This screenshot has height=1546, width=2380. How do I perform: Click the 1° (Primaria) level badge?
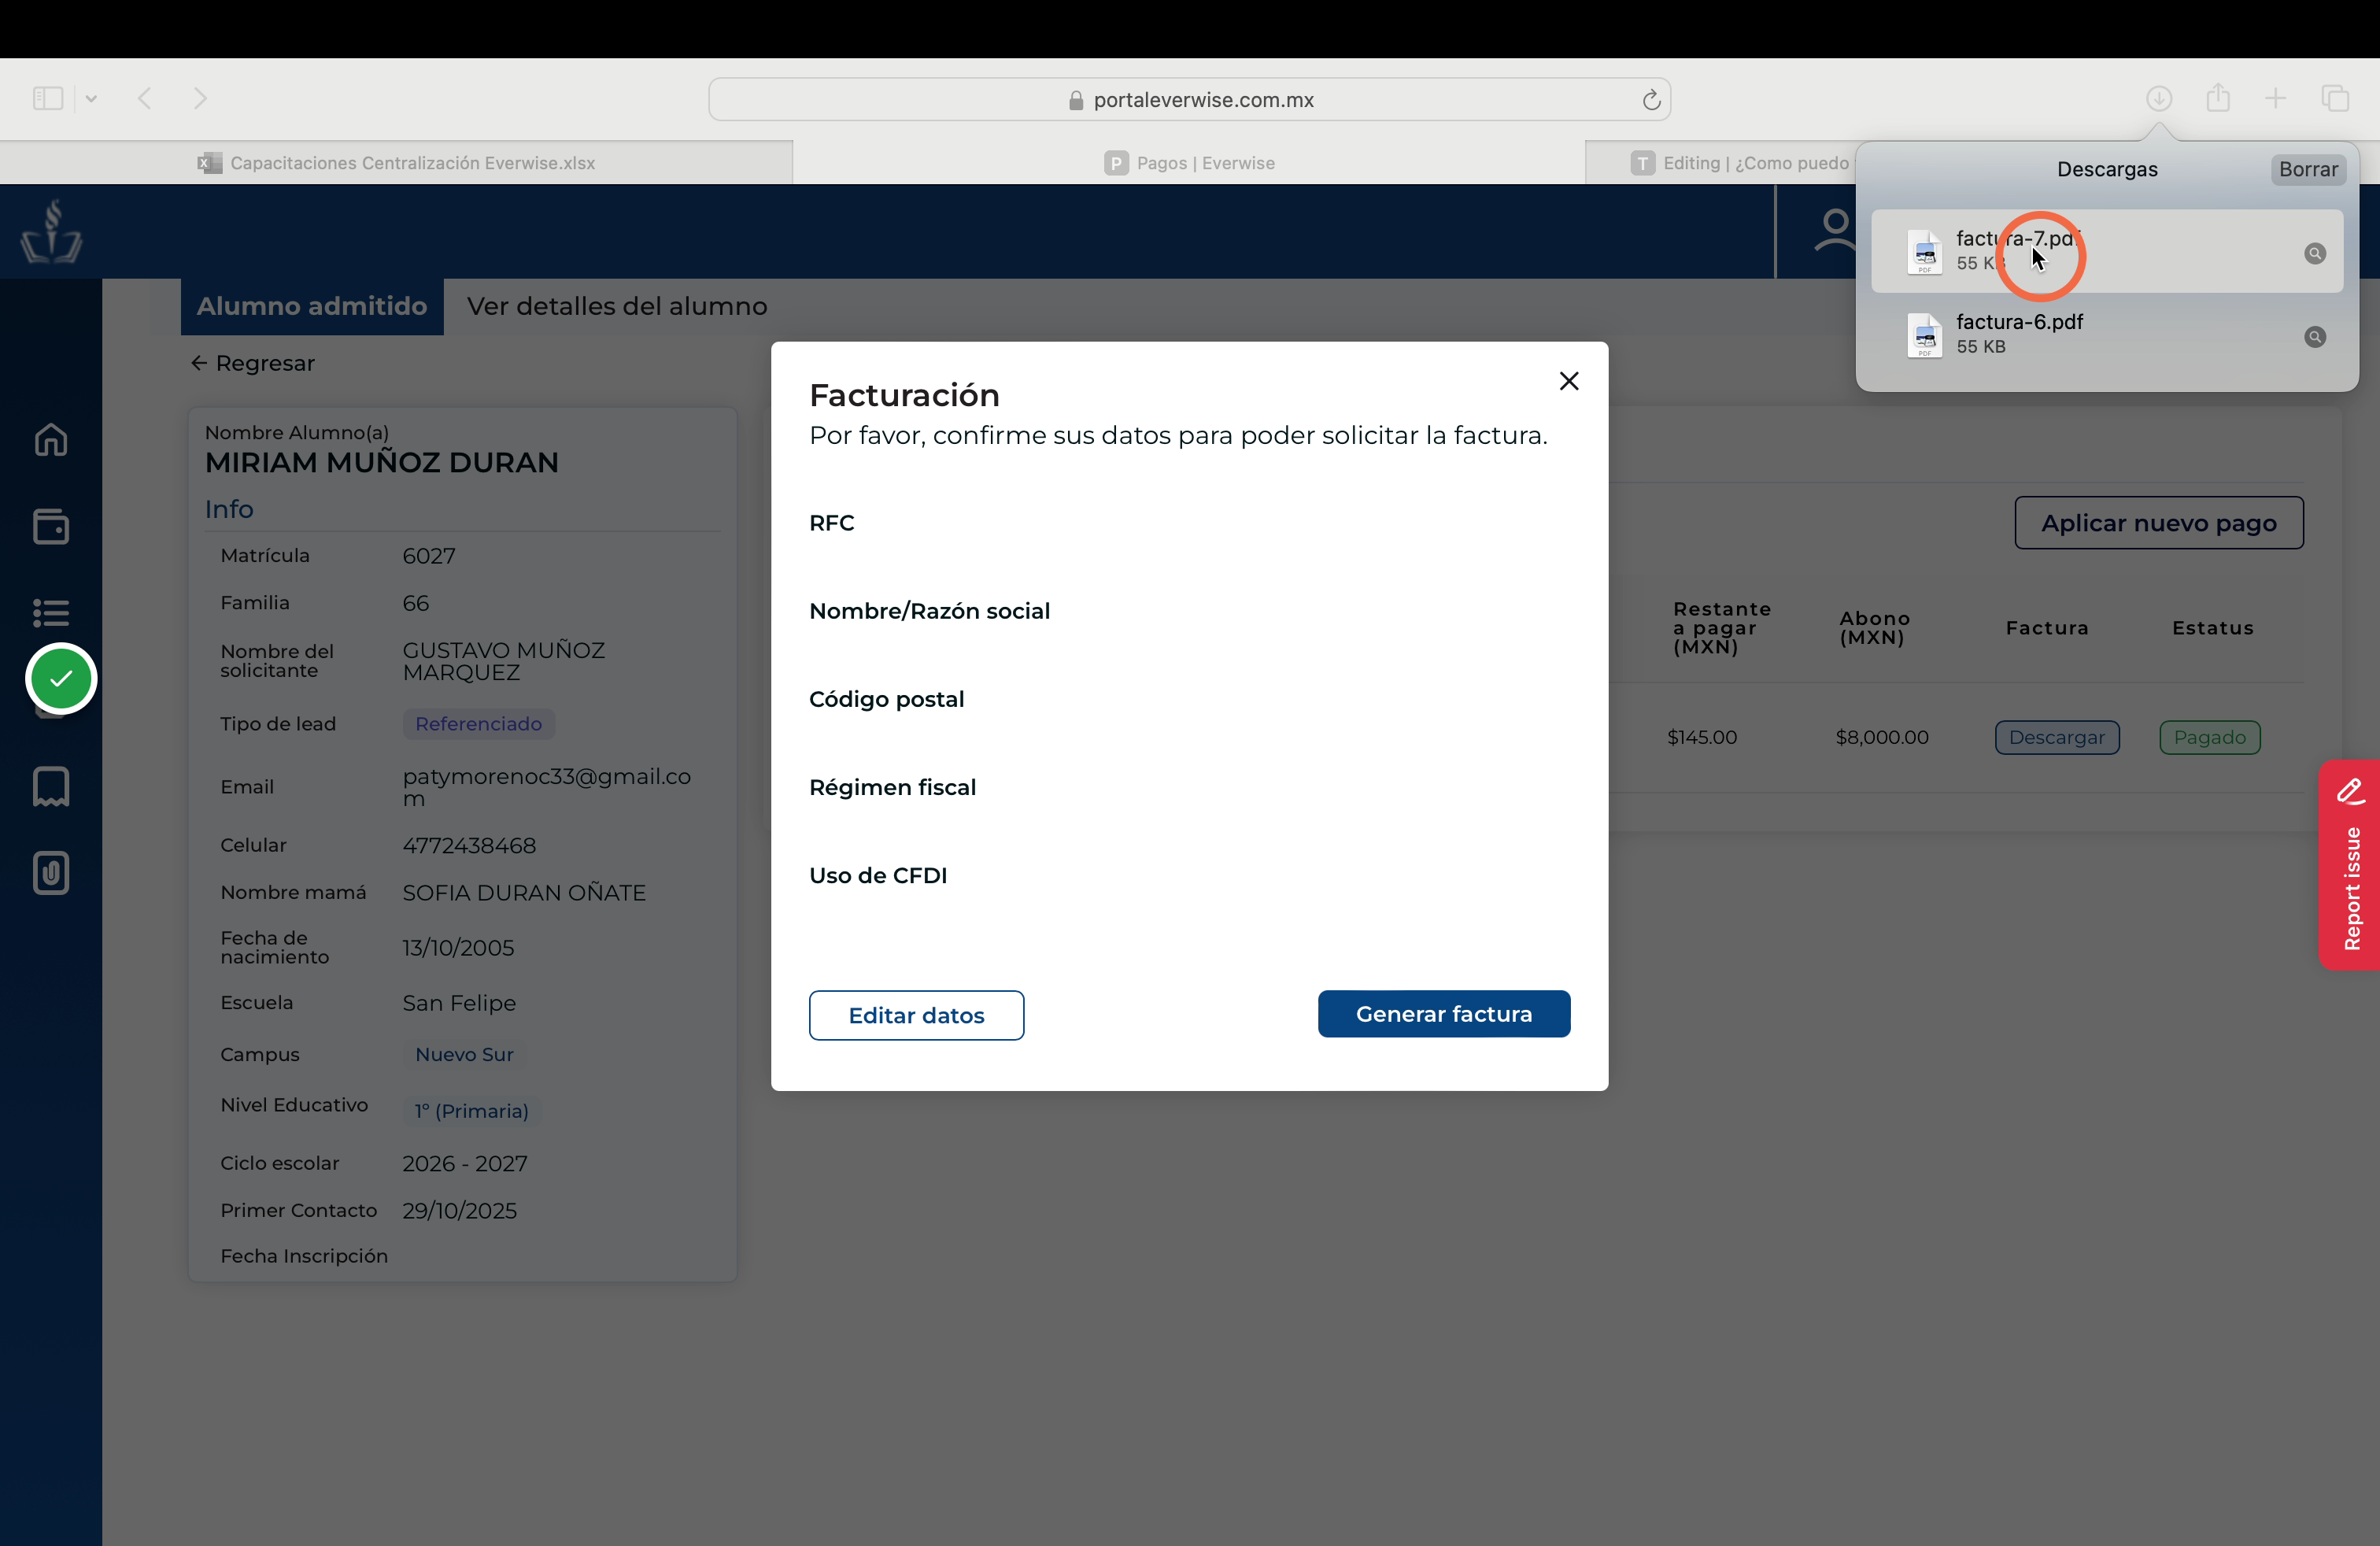(x=472, y=1111)
